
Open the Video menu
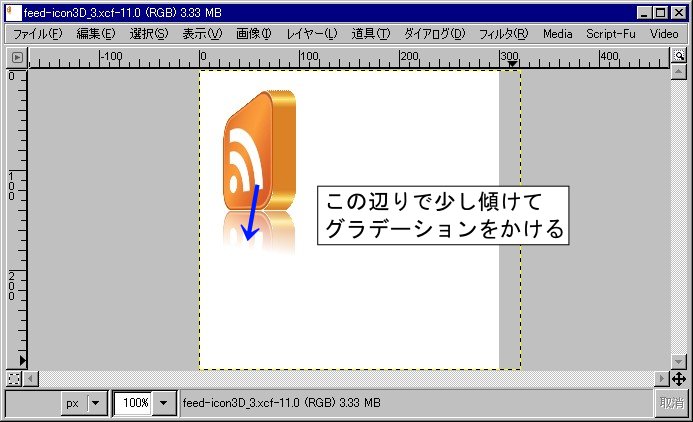click(664, 34)
